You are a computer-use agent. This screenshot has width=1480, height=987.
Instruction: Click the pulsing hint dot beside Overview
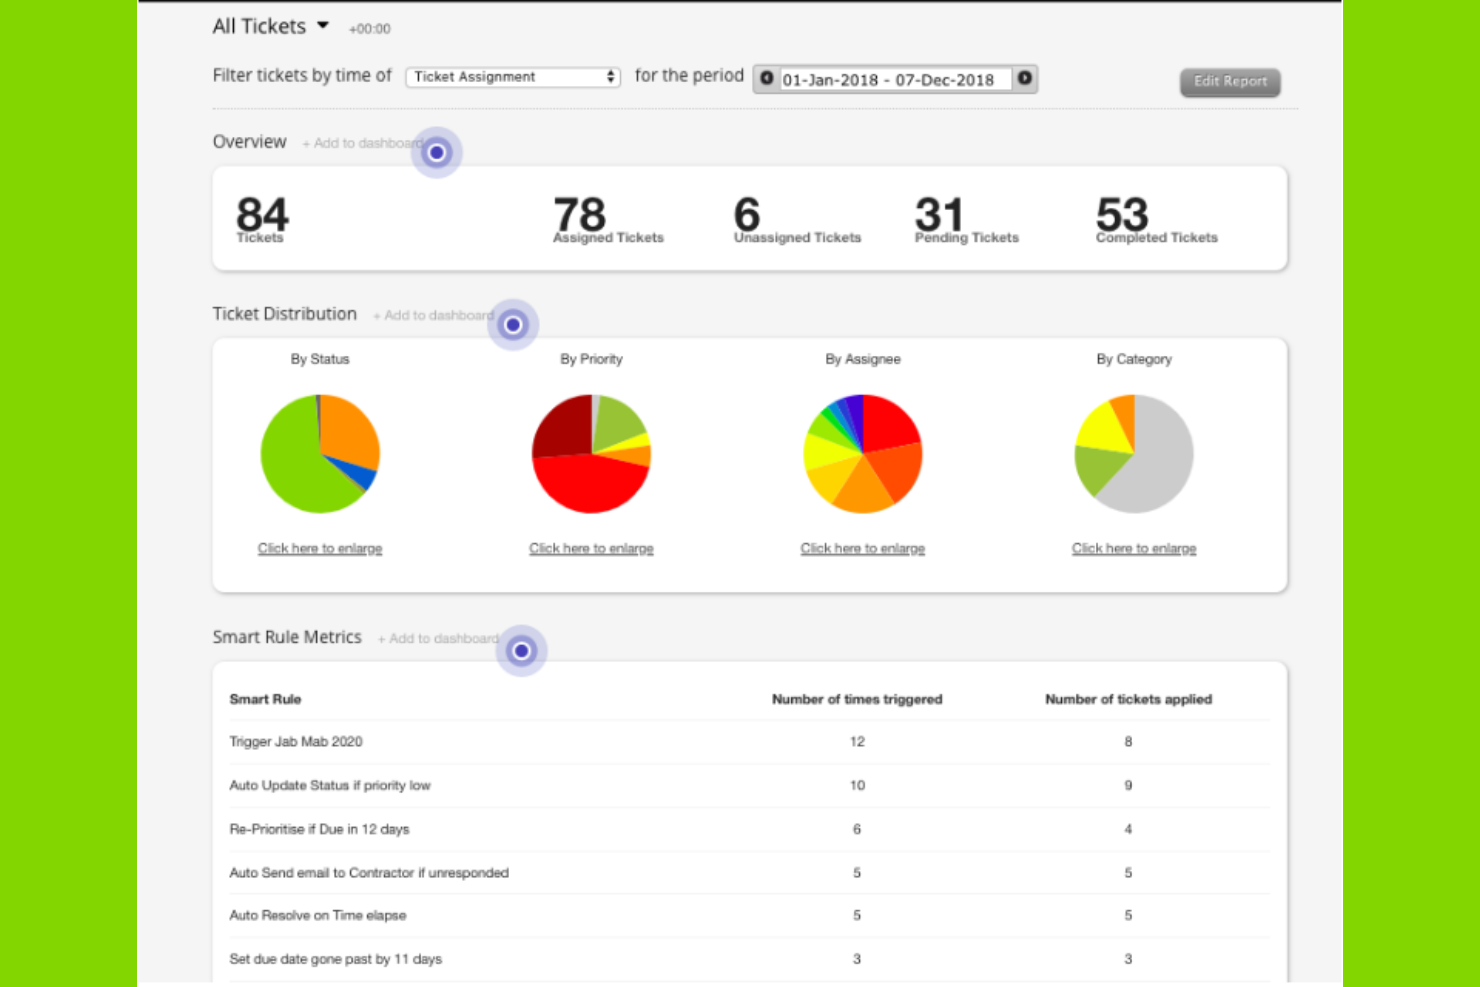(437, 152)
